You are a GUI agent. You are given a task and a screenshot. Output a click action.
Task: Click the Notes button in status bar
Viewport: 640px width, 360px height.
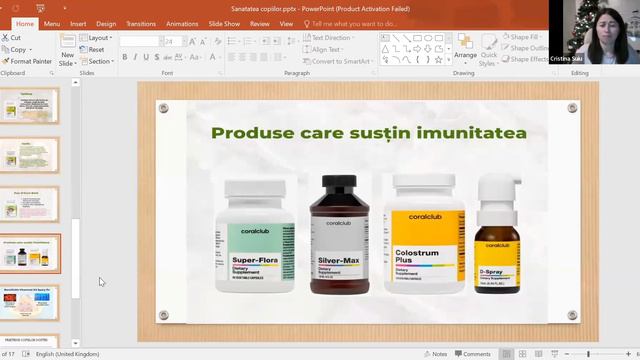click(x=436, y=354)
